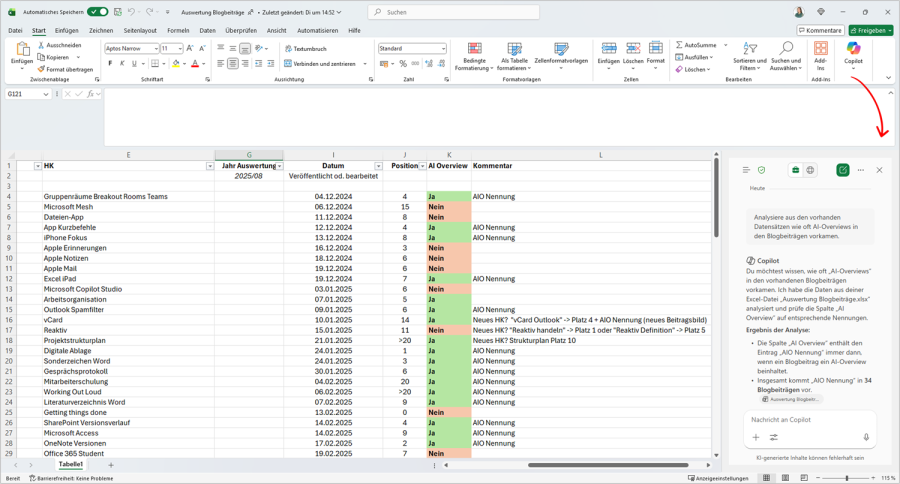900x484 pixels.
Task: Open Bedingte Formatierung menu
Action: click(x=474, y=57)
